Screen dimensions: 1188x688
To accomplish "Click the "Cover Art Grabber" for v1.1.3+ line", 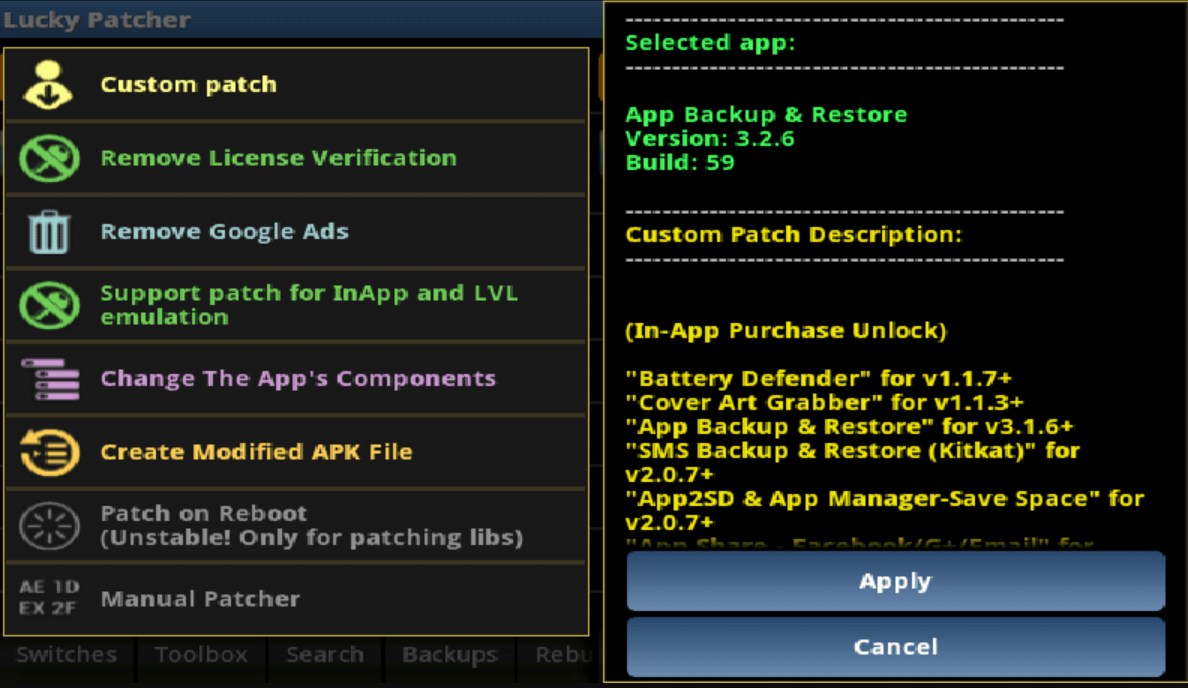I will 824,402.
